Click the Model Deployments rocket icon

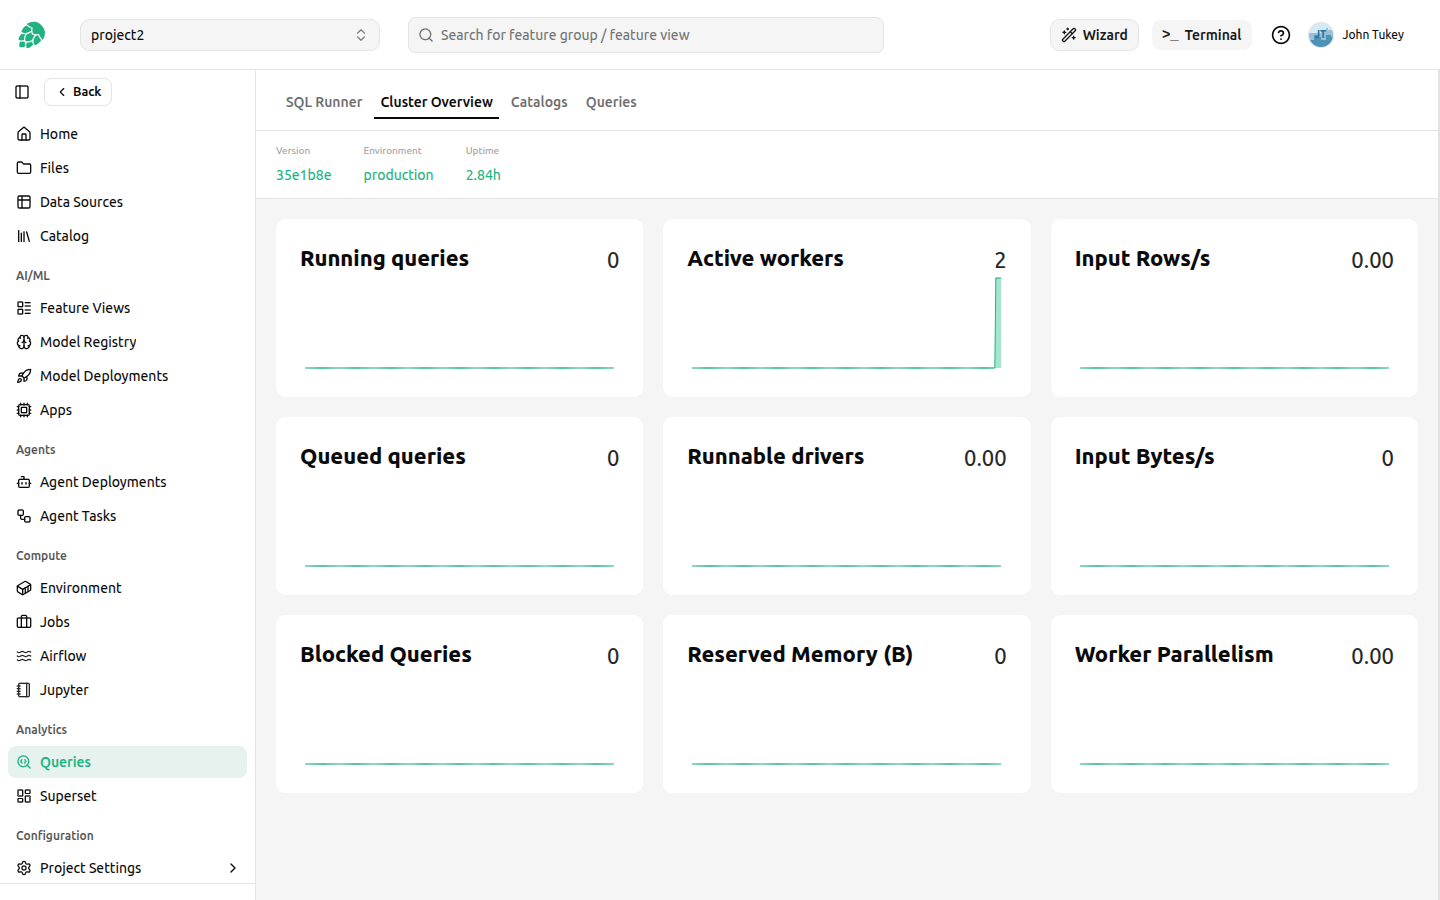(x=24, y=376)
